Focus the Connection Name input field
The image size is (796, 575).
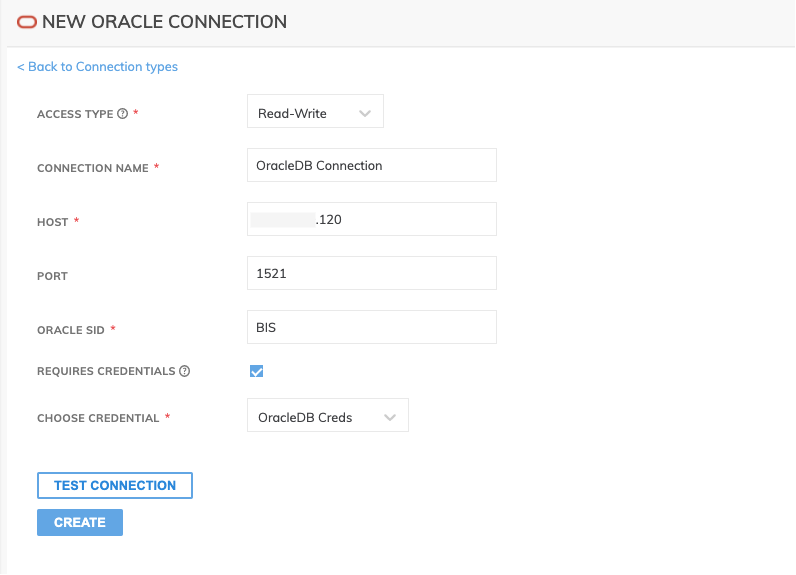(372, 165)
